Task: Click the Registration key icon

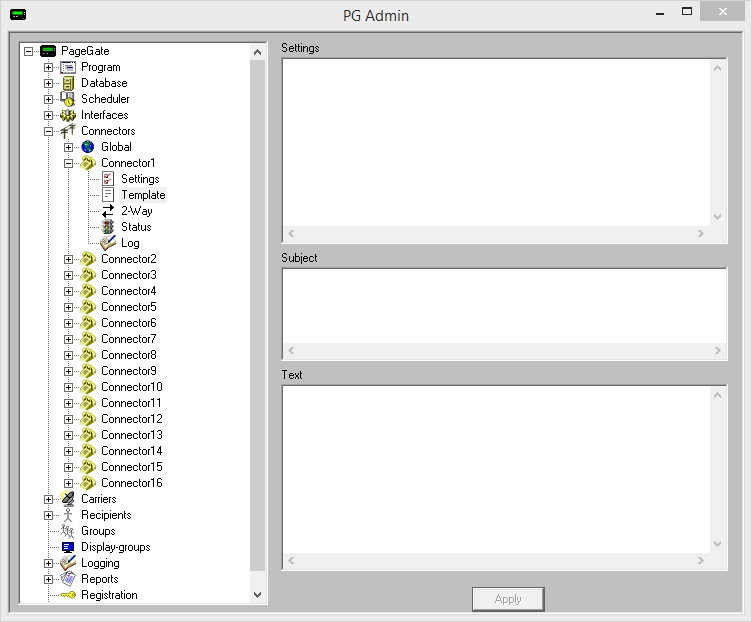Action: 68,595
